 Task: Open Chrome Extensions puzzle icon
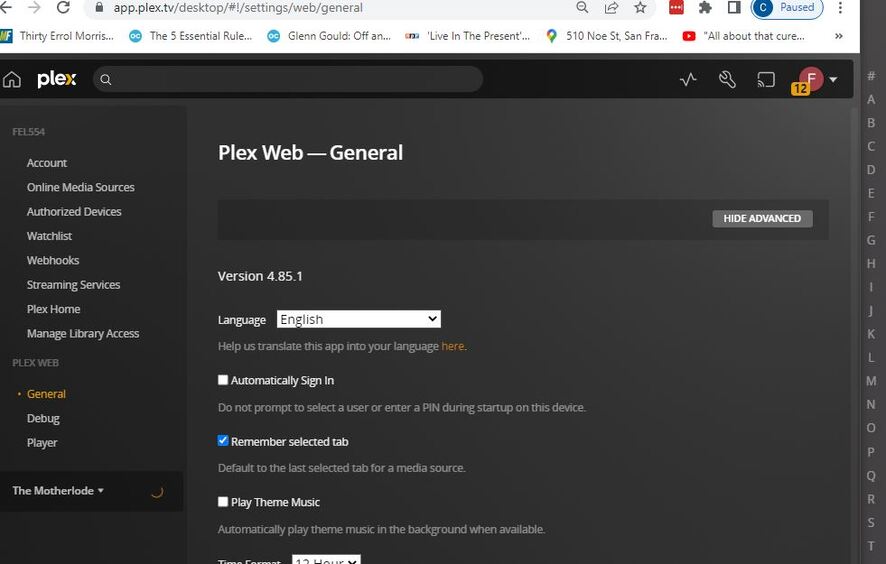[705, 7]
